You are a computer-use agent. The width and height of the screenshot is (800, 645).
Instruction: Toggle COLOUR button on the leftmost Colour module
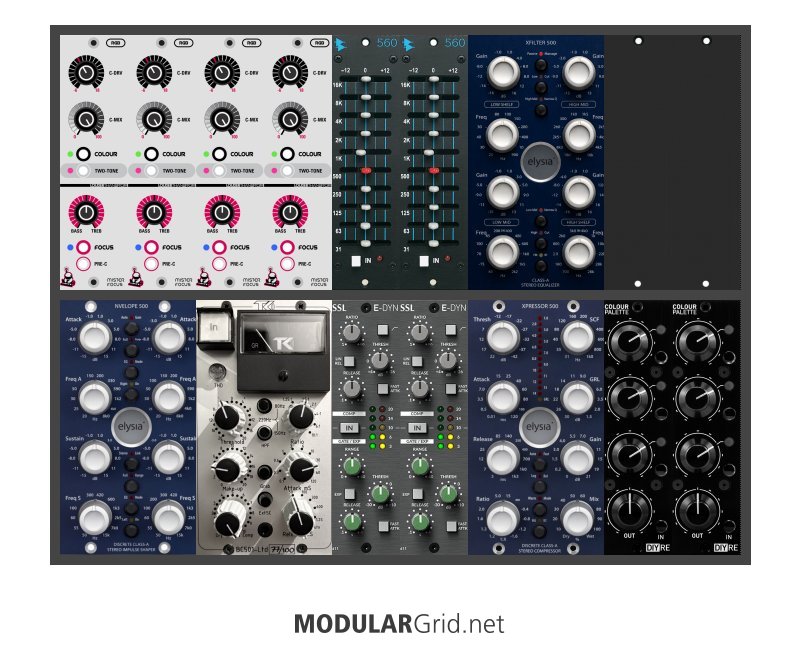(x=83, y=154)
